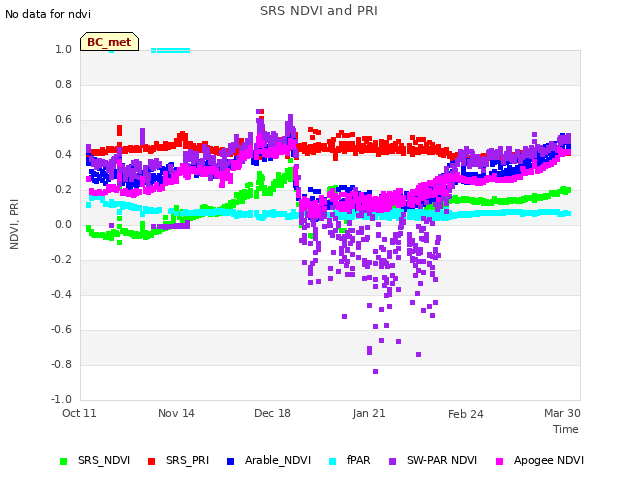Viewport: 640px width, 480px height.
Task: Click the Oct 11 x-axis tick label
Action: coord(79,413)
